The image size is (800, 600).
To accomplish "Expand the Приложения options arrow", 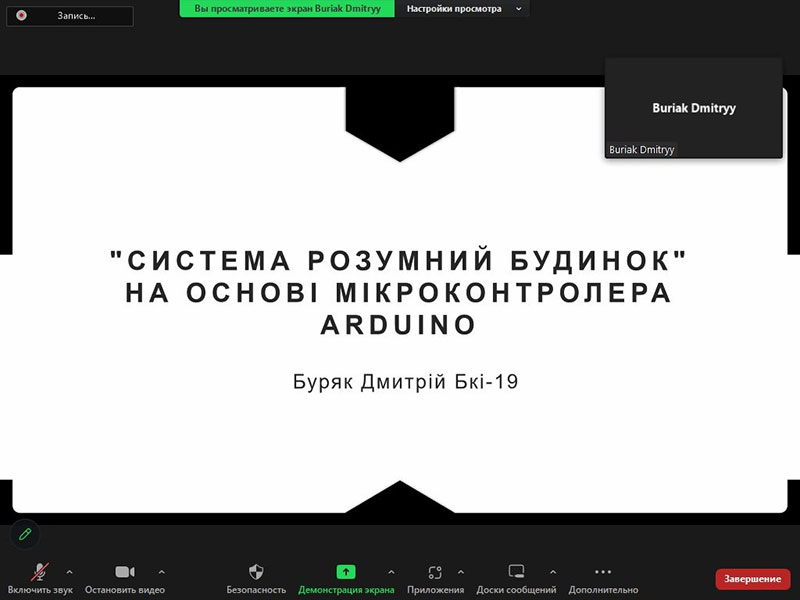I will (x=461, y=572).
